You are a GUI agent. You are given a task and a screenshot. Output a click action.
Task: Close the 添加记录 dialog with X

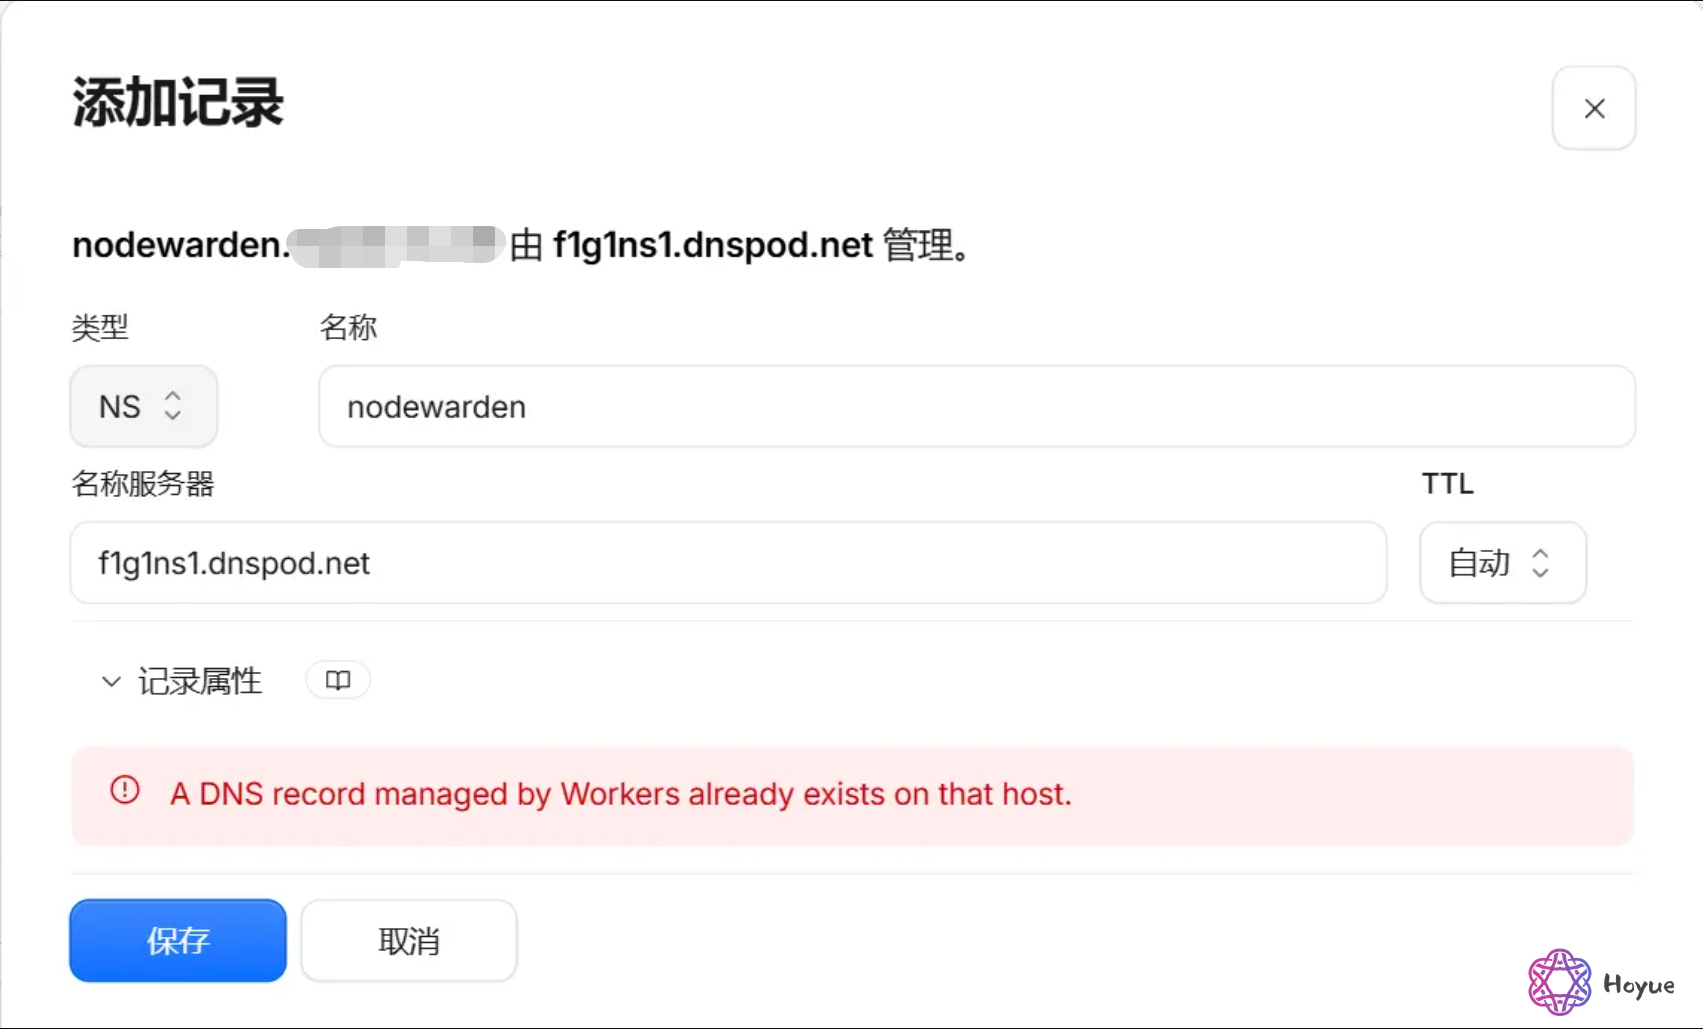click(x=1594, y=108)
